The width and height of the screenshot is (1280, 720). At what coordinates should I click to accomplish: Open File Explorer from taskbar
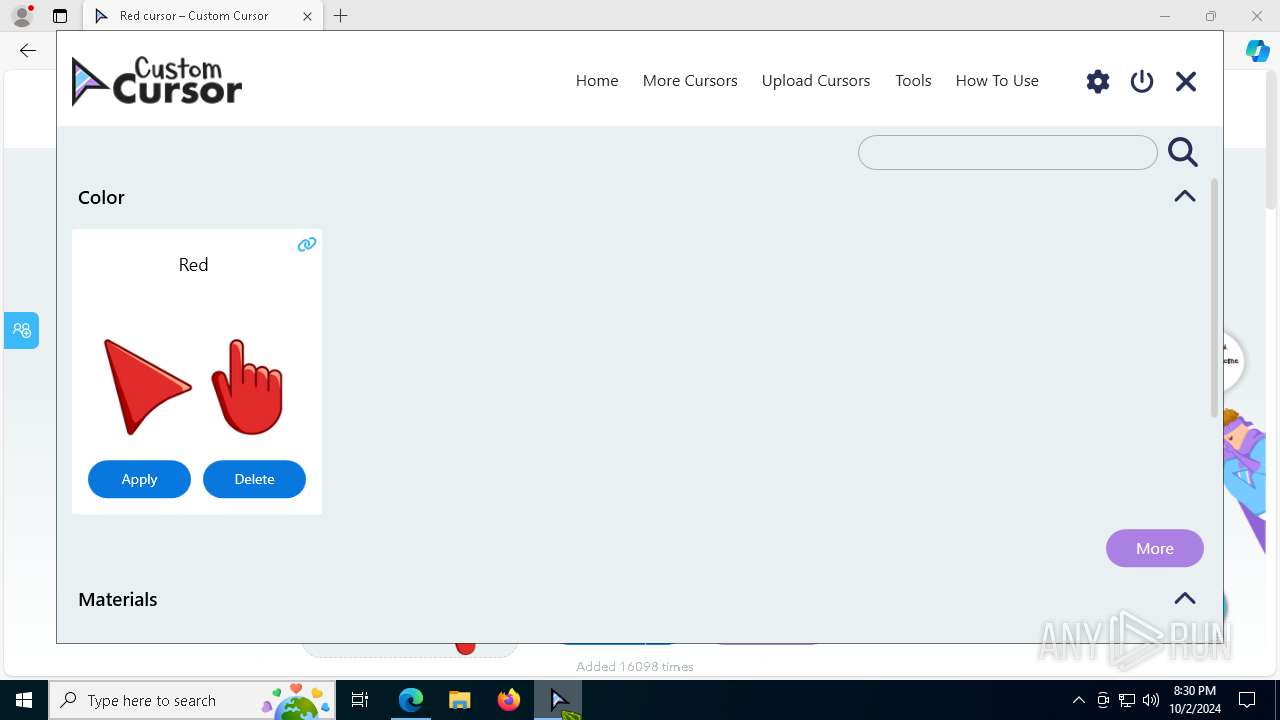coord(460,700)
